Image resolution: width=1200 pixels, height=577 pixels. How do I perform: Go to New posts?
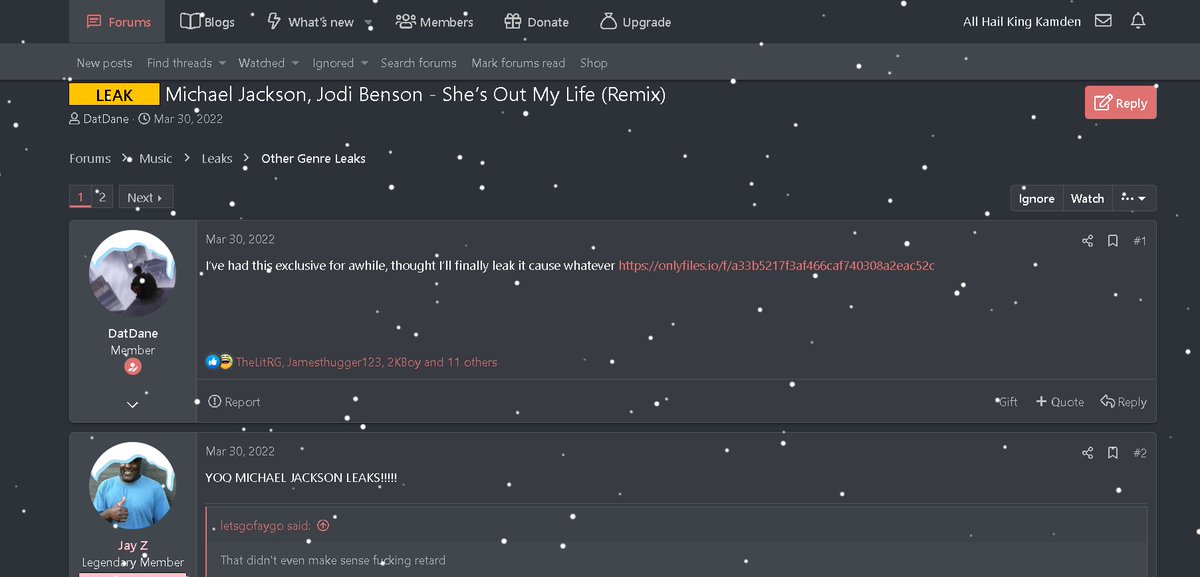[104, 63]
